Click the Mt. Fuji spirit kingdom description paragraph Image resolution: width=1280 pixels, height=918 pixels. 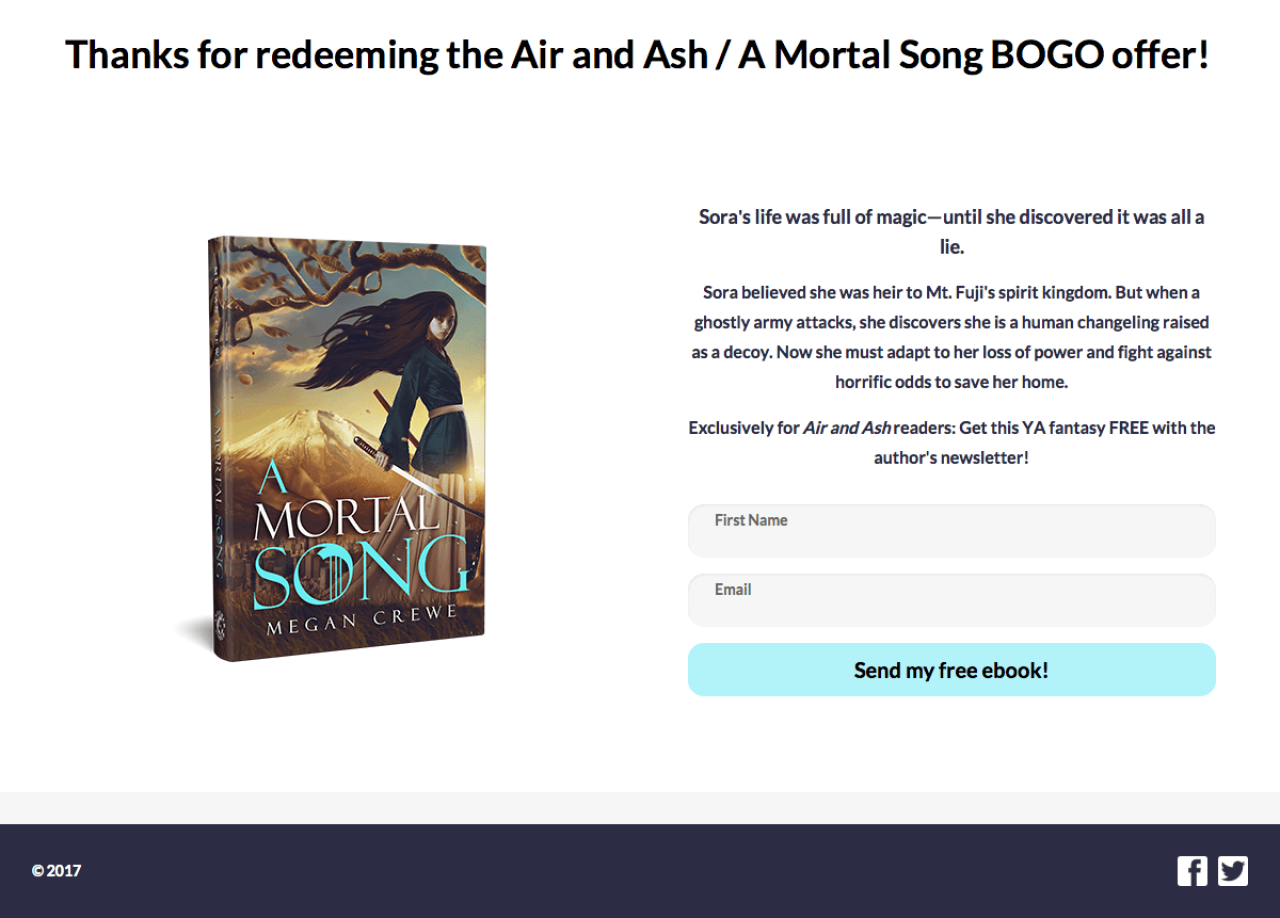coord(951,337)
